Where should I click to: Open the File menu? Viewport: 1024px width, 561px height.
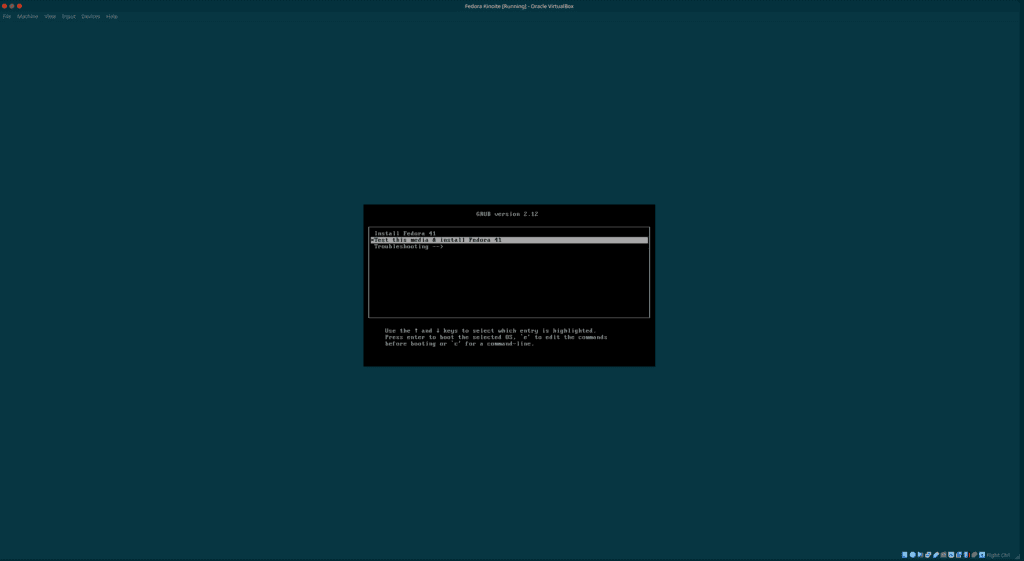[x=7, y=17]
